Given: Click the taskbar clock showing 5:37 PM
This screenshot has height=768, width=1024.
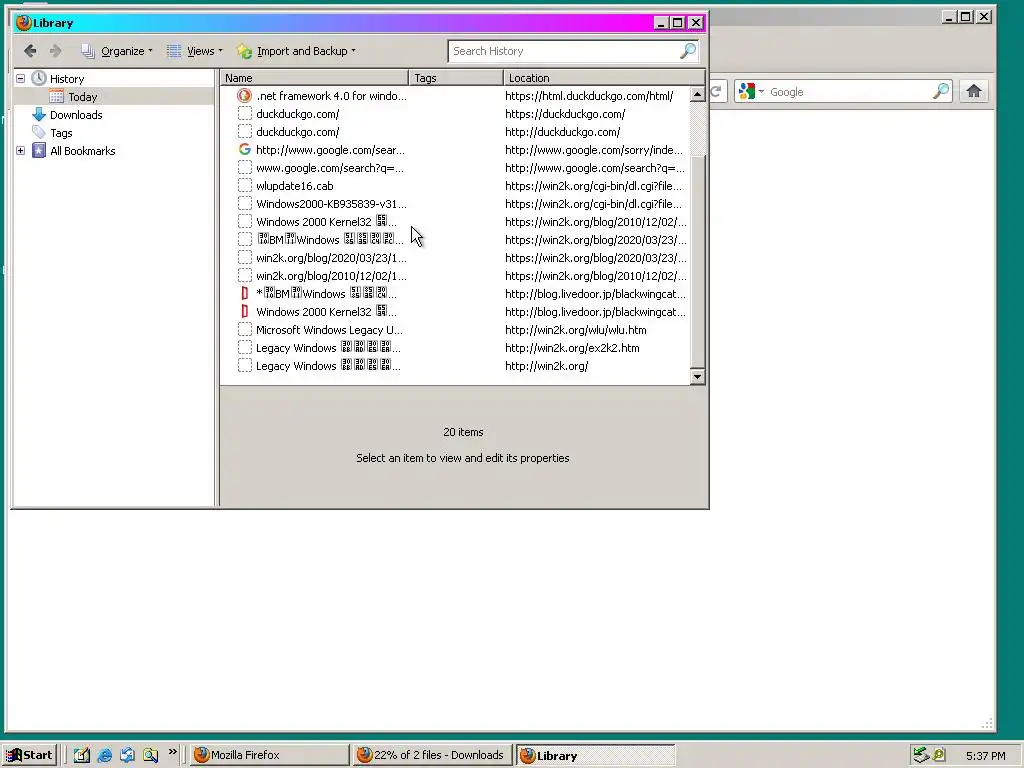Looking at the screenshot, I should [985, 756].
